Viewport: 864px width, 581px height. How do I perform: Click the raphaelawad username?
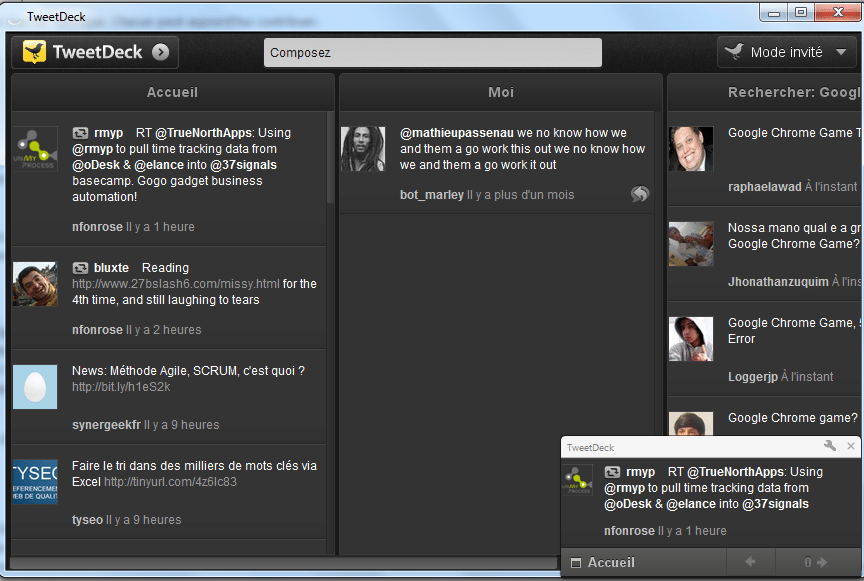tap(765, 187)
